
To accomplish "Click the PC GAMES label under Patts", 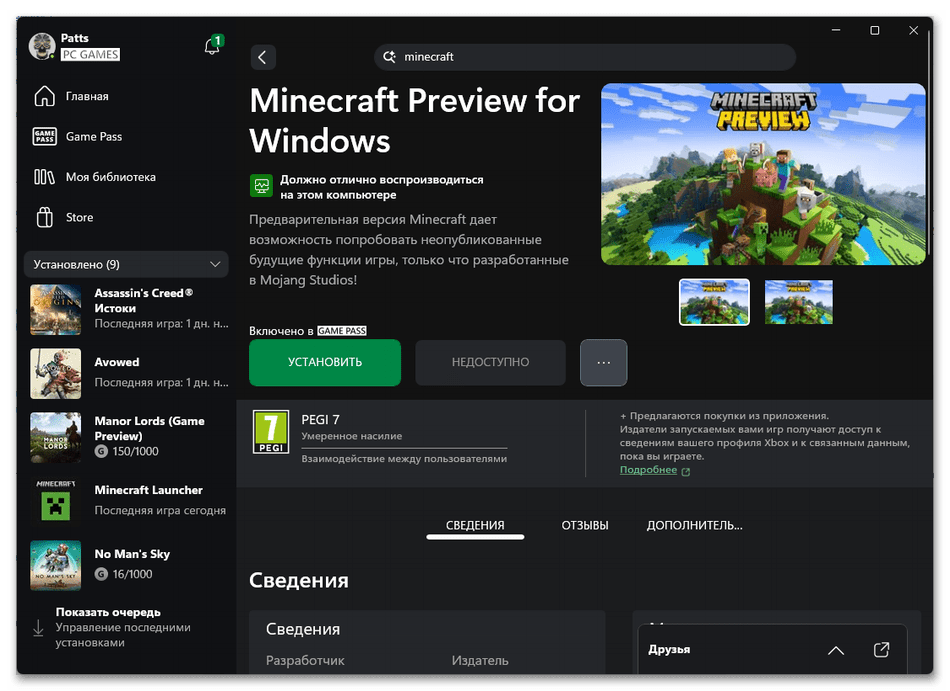I will tap(90, 55).
